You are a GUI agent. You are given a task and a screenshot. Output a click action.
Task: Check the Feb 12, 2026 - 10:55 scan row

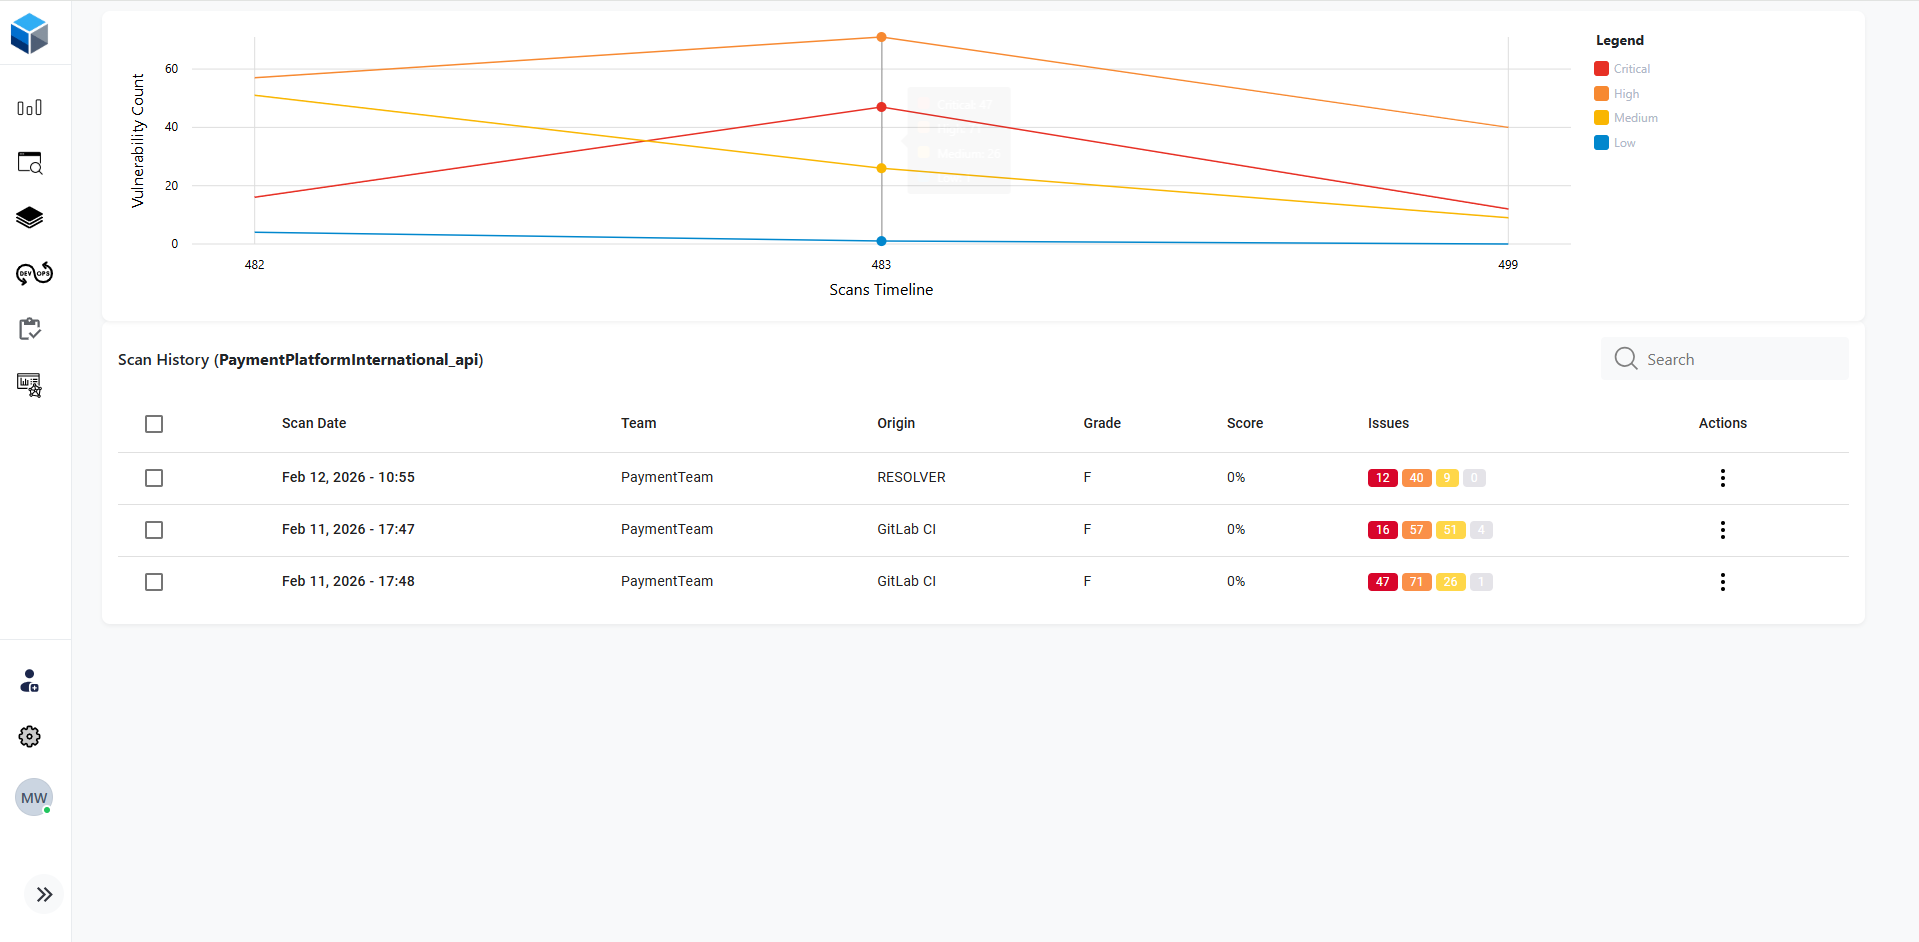(154, 478)
